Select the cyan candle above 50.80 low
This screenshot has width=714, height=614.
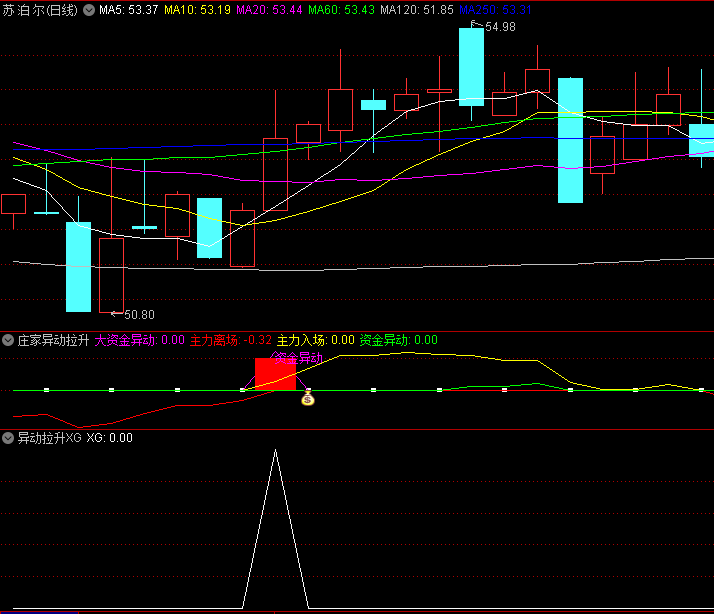point(79,266)
